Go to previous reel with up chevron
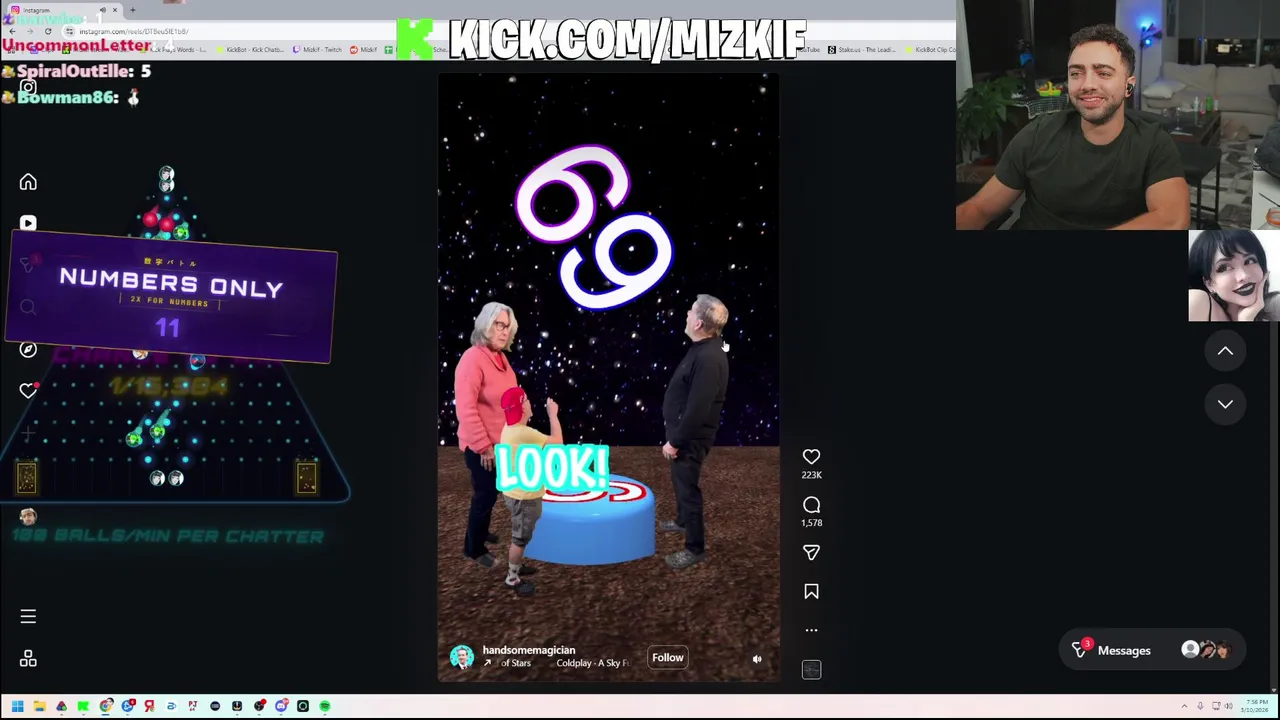 tap(1225, 351)
